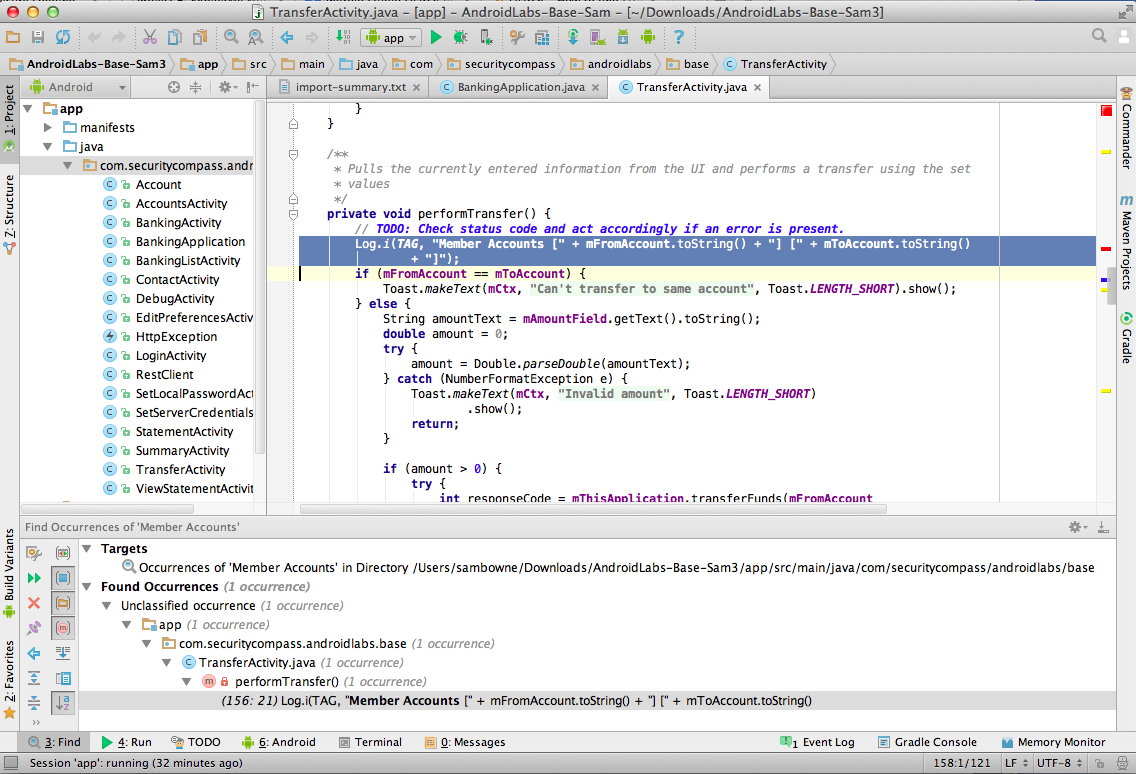This screenshot has width=1136, height=774.
Task: Pin the Find results tab
Action: click(34, 628)
